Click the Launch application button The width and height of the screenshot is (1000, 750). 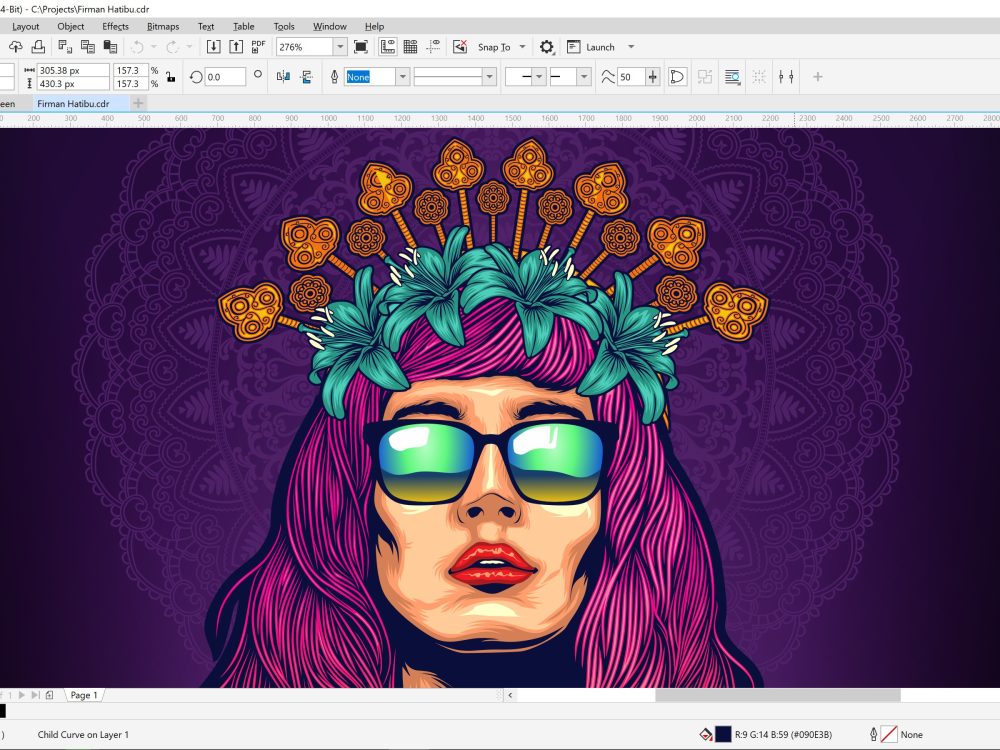click(x=591, y=47)
